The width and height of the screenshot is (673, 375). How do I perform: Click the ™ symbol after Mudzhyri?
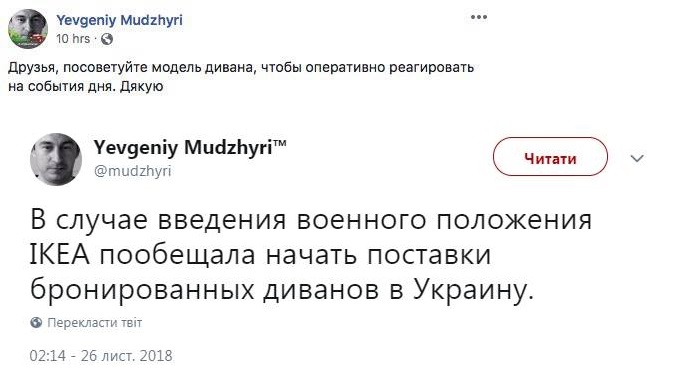(279, 144)
